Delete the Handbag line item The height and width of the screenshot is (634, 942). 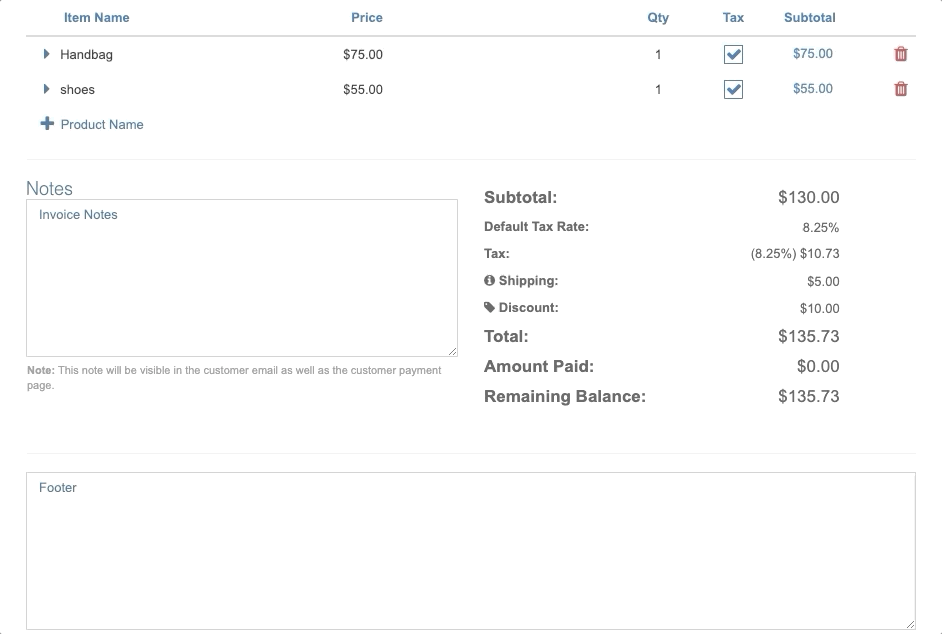(x=901, y=54)
